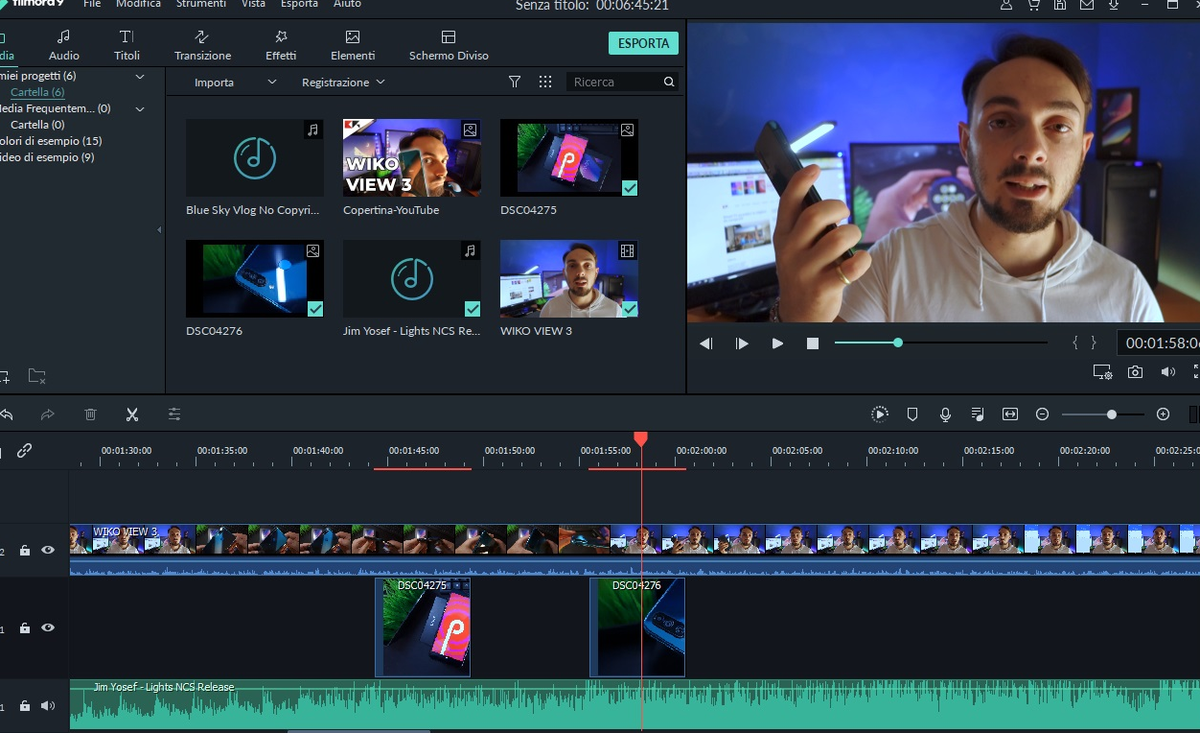Toggle lock on WIKO VIEW 3 track
This screenshot has height=733, width=1200.
(25, 550)
